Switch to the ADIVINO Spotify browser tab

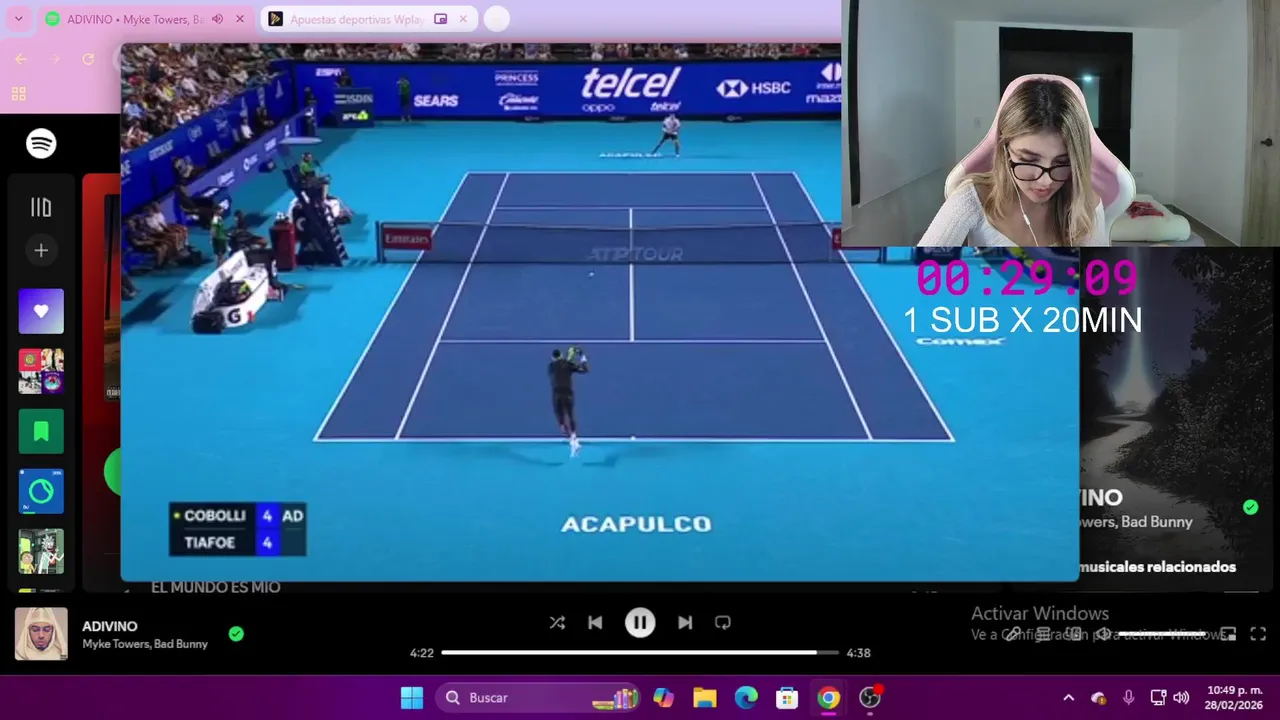coord(146,19)
